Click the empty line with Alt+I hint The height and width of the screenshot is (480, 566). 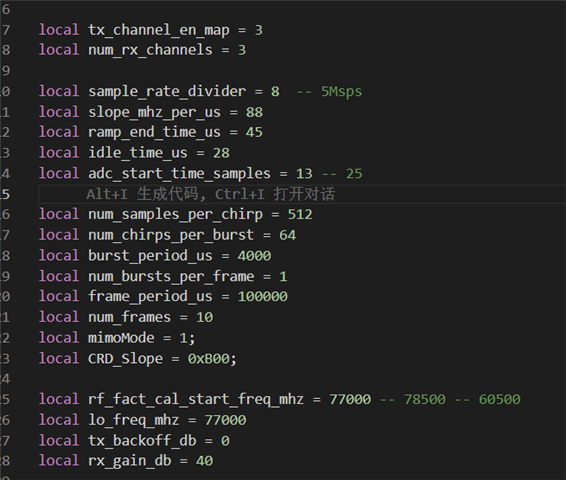pyautogui.click(x=302, y=194)
